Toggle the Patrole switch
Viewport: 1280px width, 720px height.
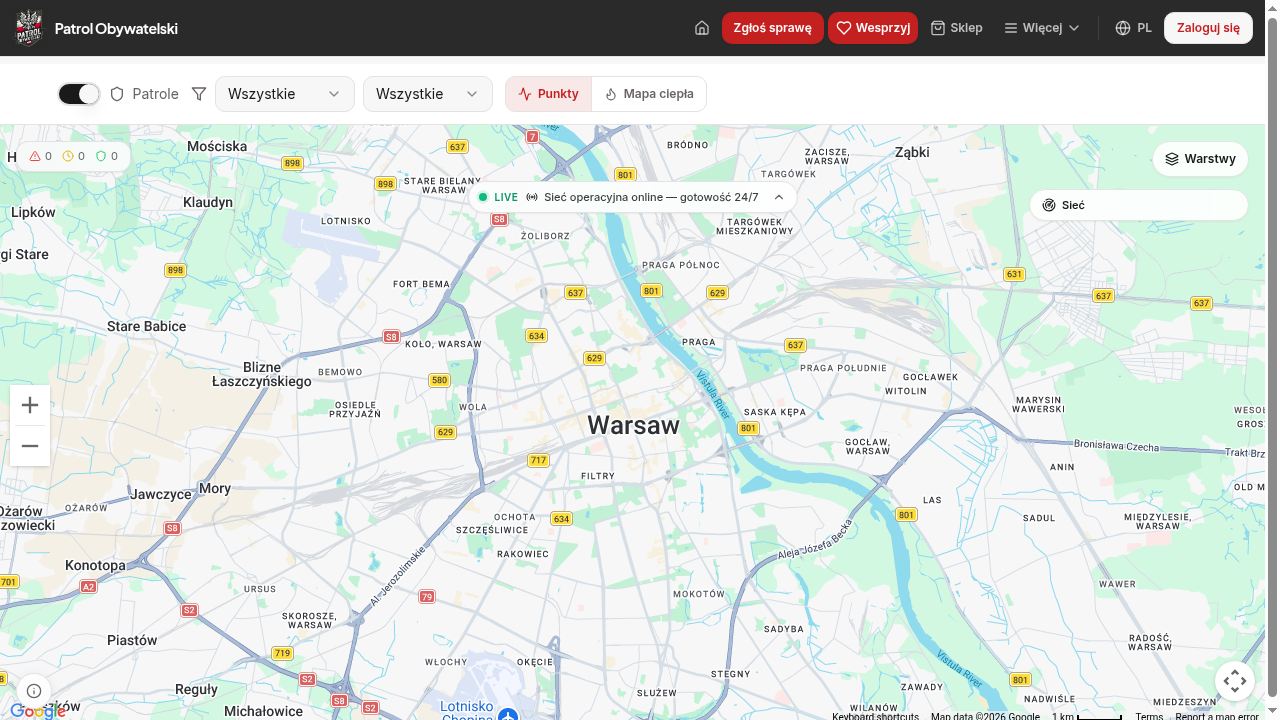click(x=79, y=94)
